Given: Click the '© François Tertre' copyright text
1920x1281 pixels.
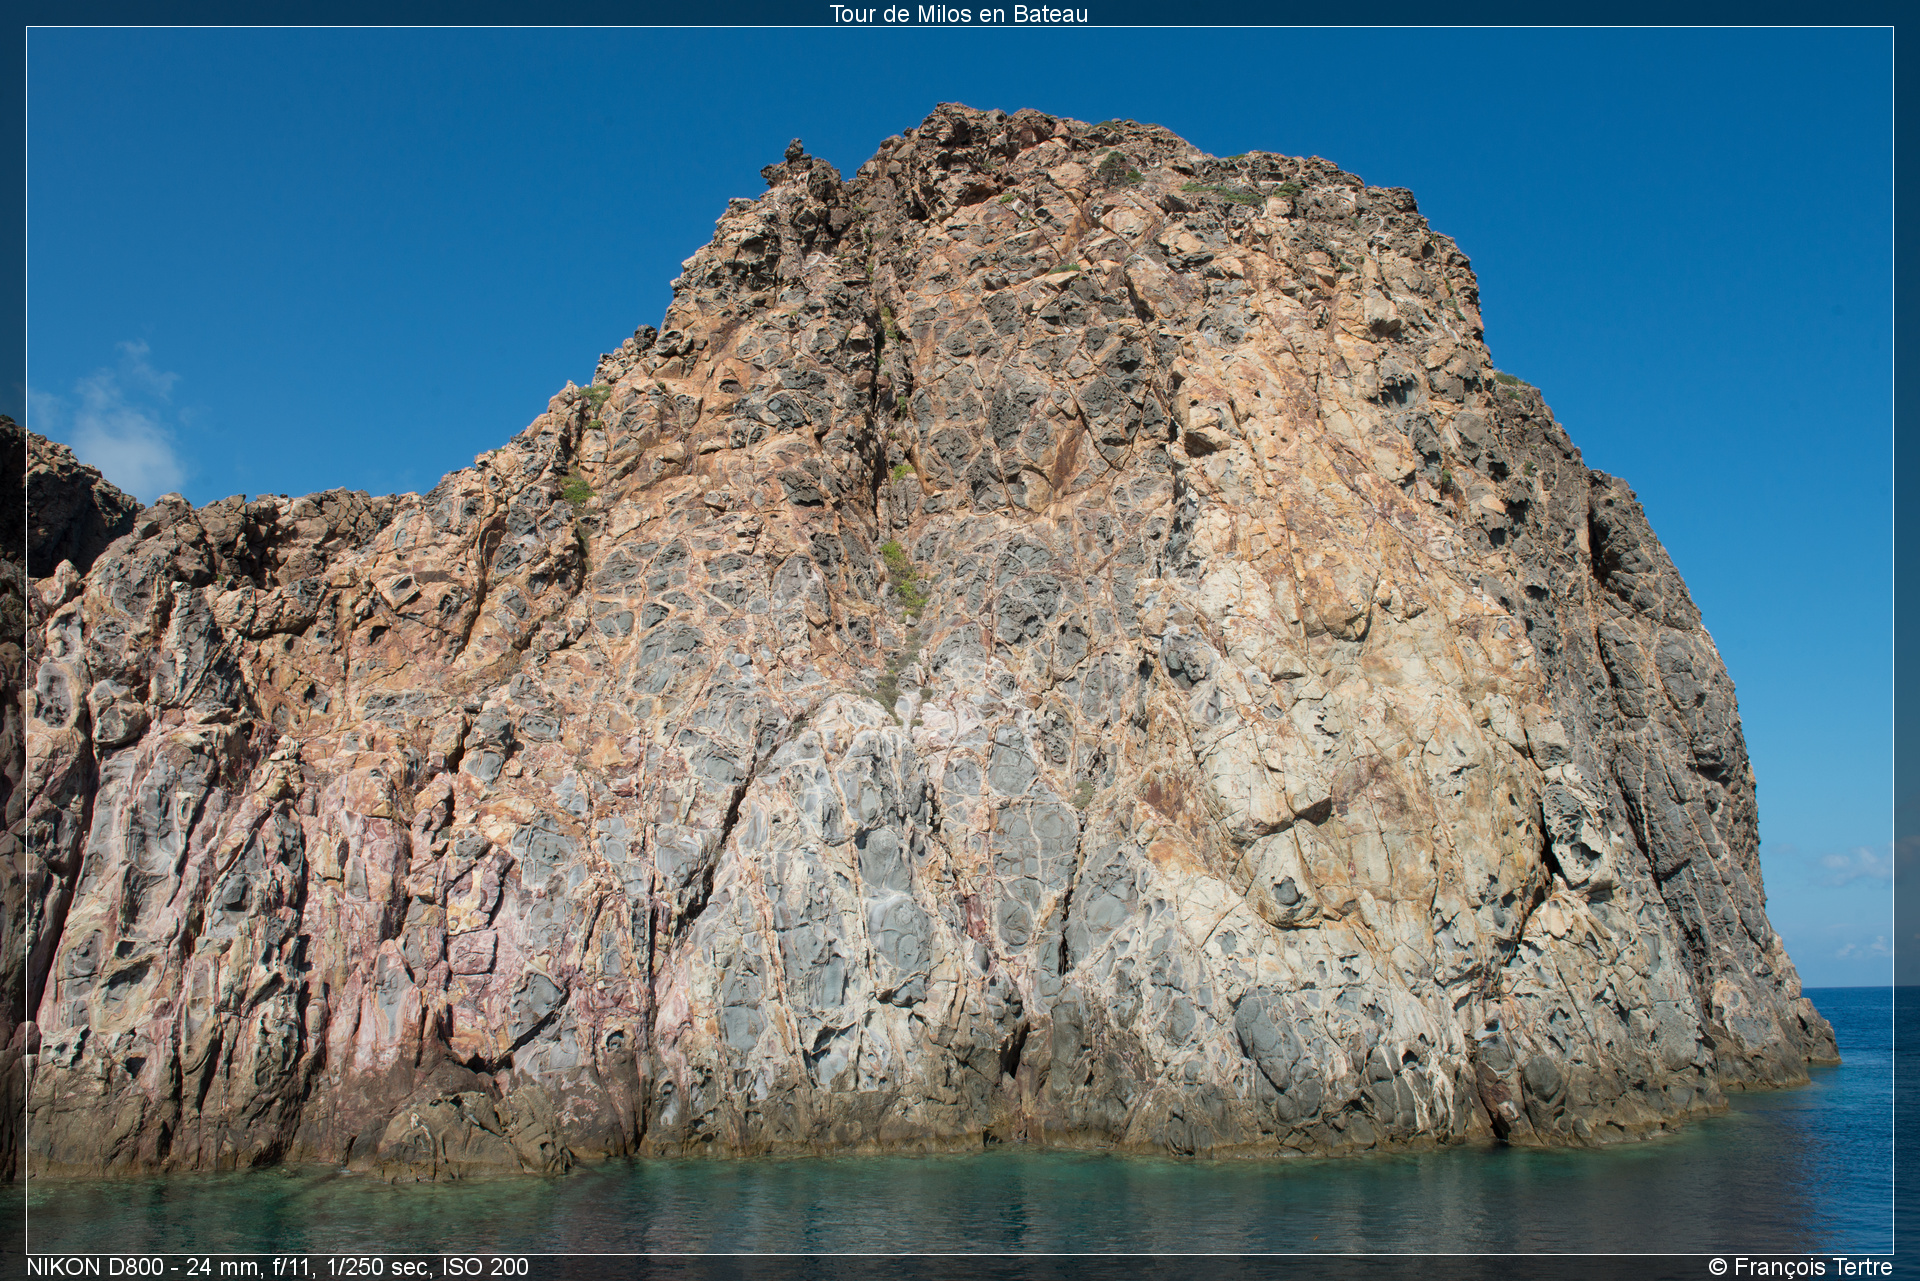Looking at the screenshot, I should coord(1800,1267).
